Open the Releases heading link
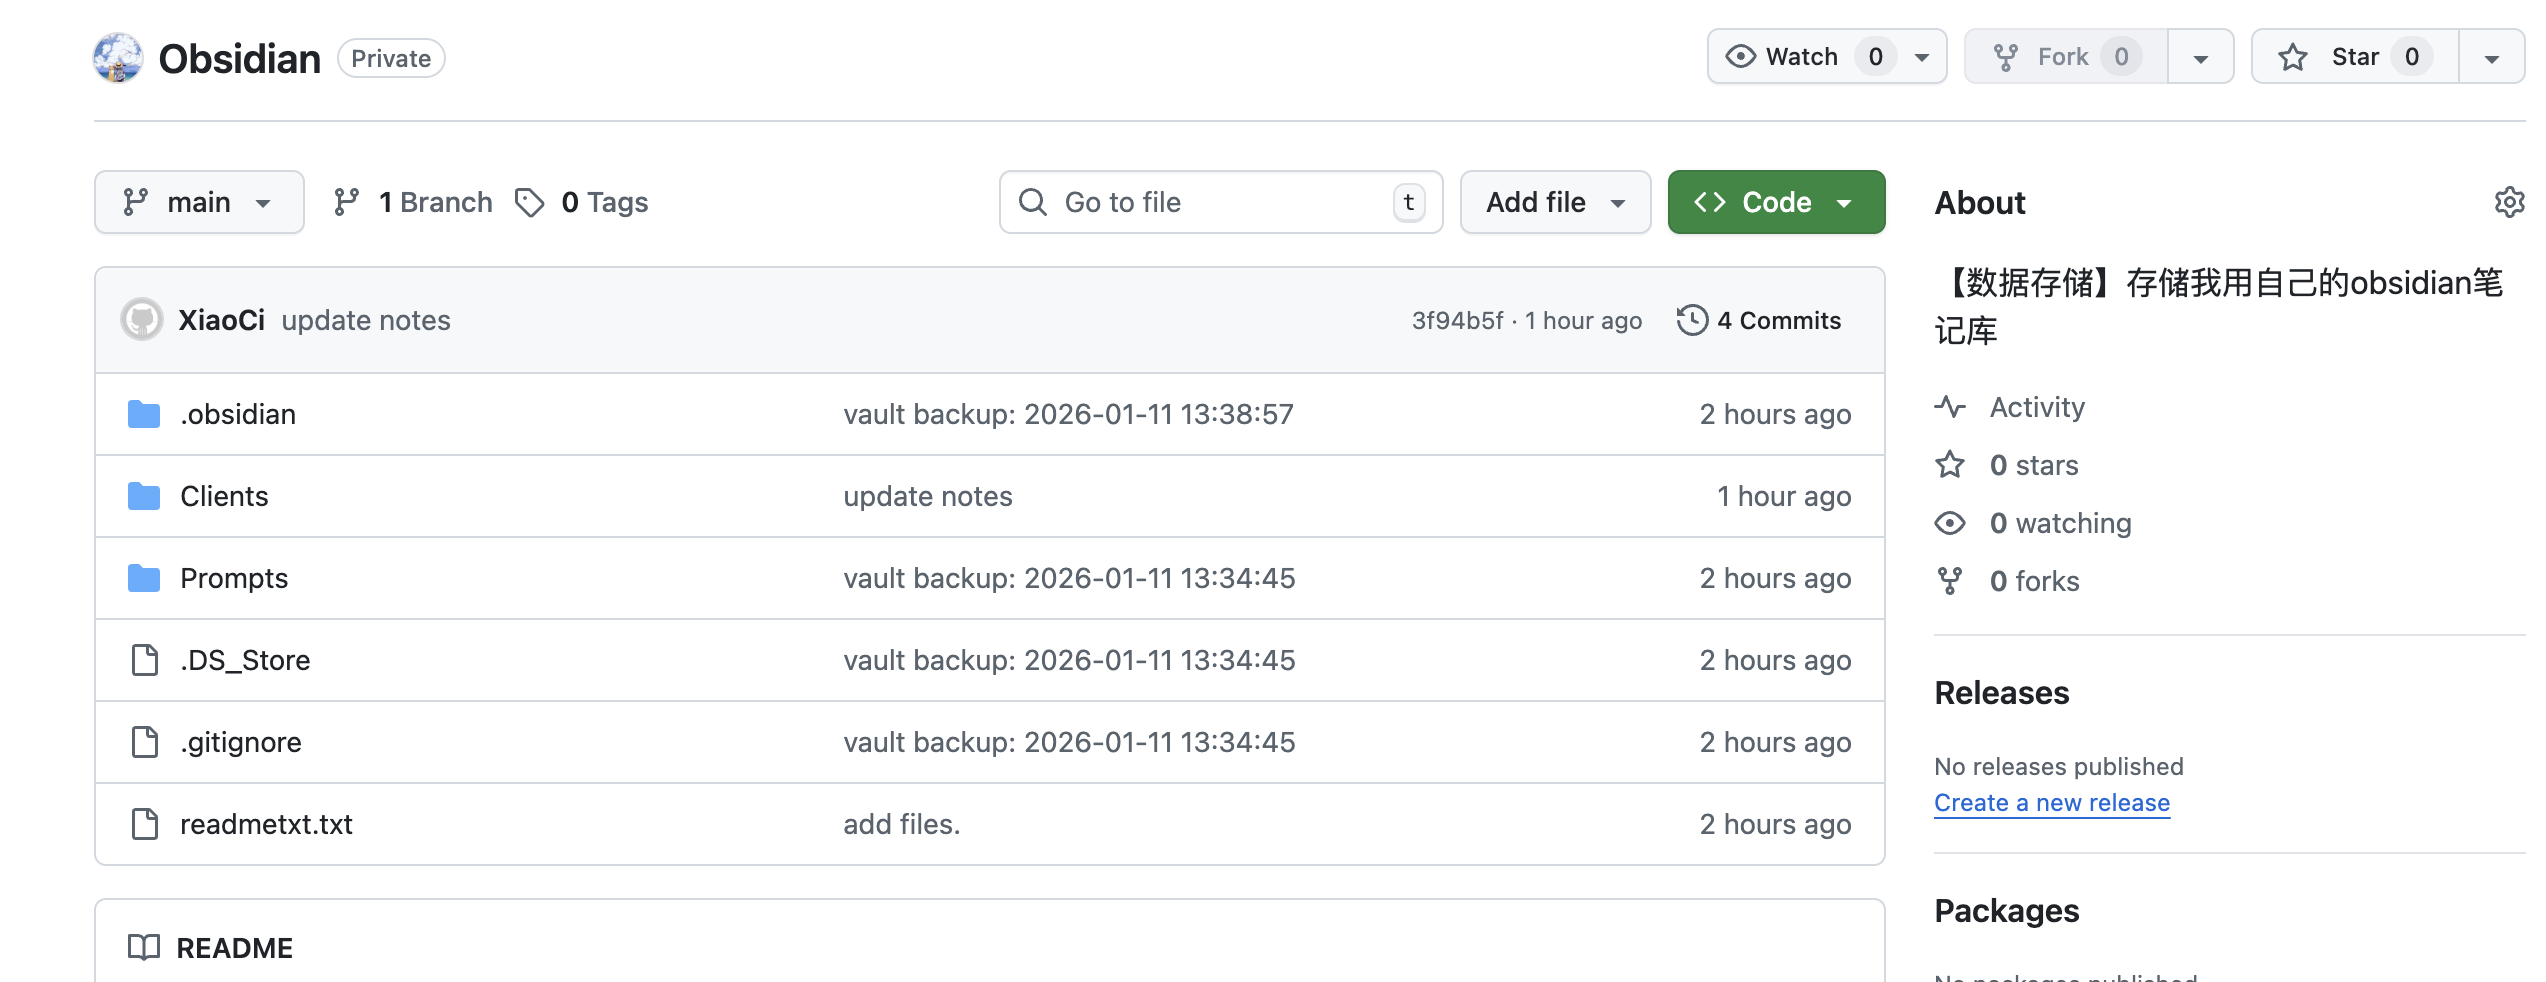Viewport: 2546px width, 982px height. 2002,693
